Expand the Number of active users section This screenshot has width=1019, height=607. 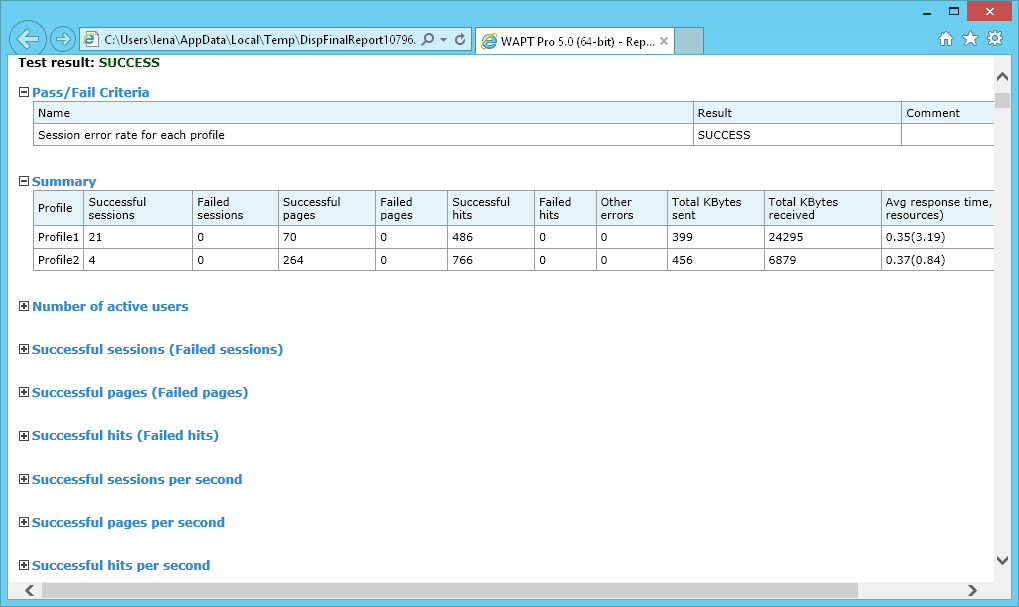point(24,306)
